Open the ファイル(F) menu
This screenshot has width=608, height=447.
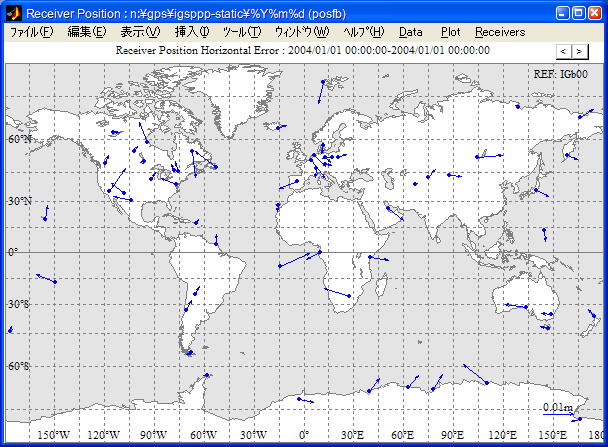(31, 32)
